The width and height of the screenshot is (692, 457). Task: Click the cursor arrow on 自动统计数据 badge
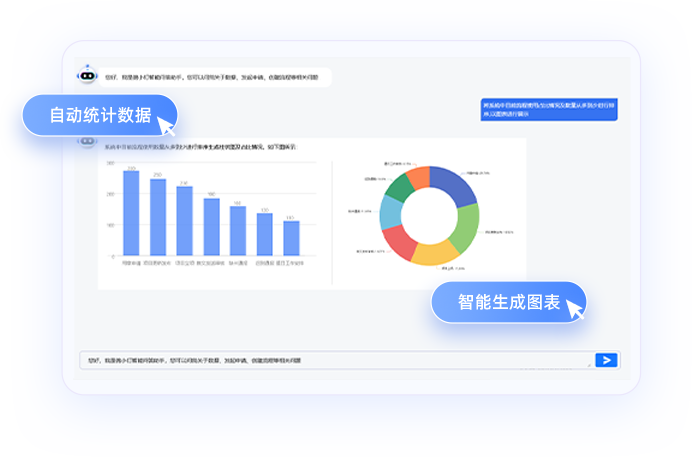coord(167,125)
